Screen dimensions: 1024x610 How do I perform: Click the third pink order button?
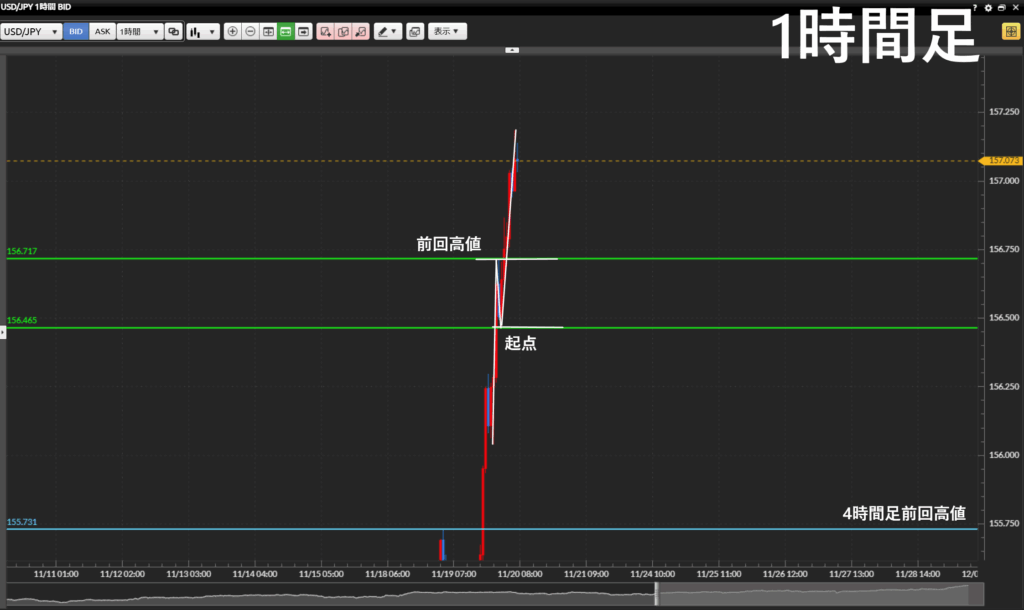[x=360, y=31]
